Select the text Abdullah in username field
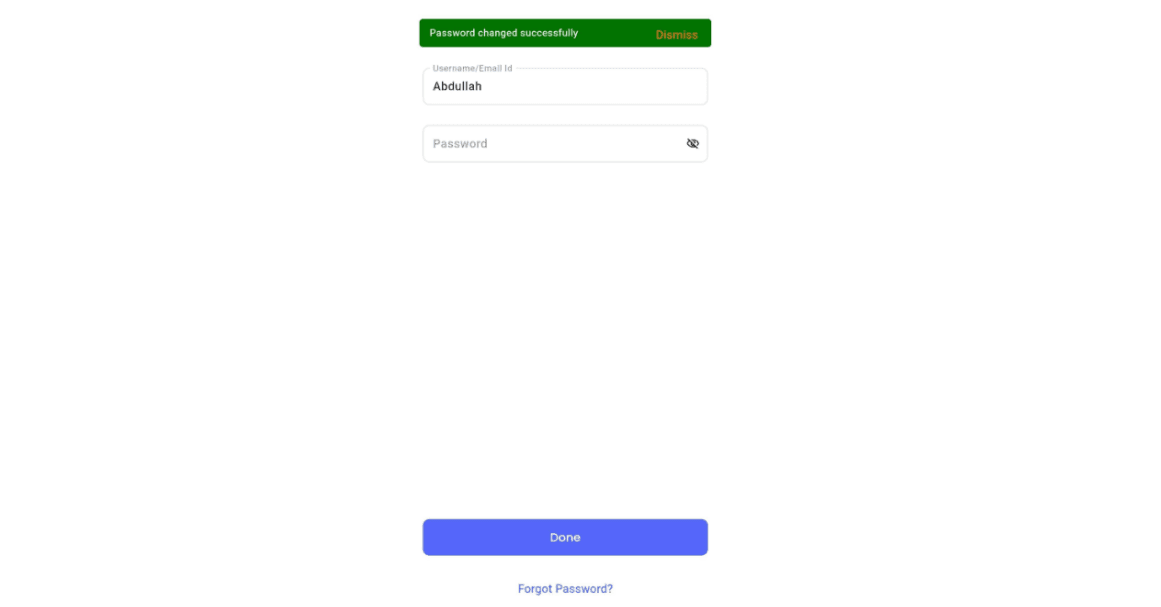This screenshot has height=607, width=1161. click(x=457, y=87)
